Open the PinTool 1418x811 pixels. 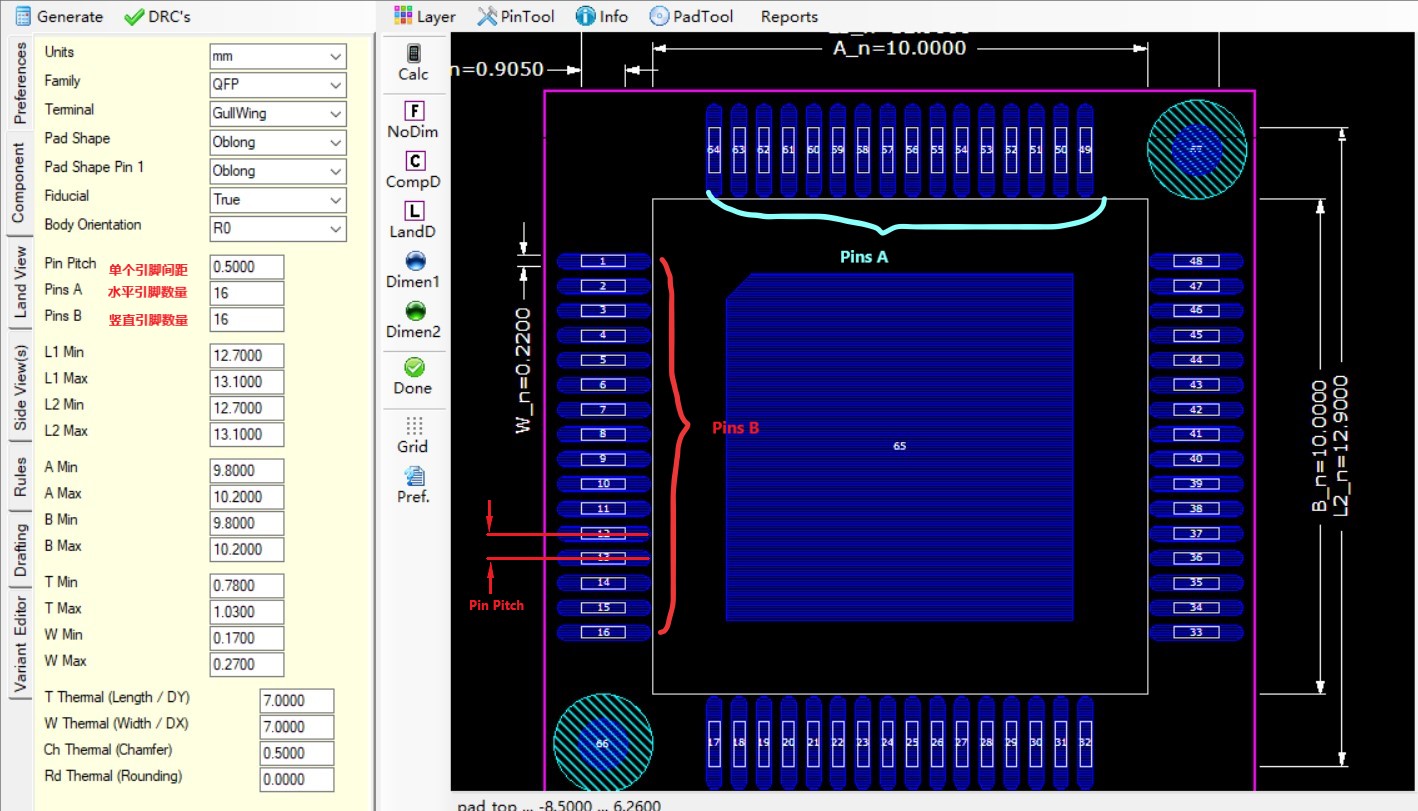[515, 16]
